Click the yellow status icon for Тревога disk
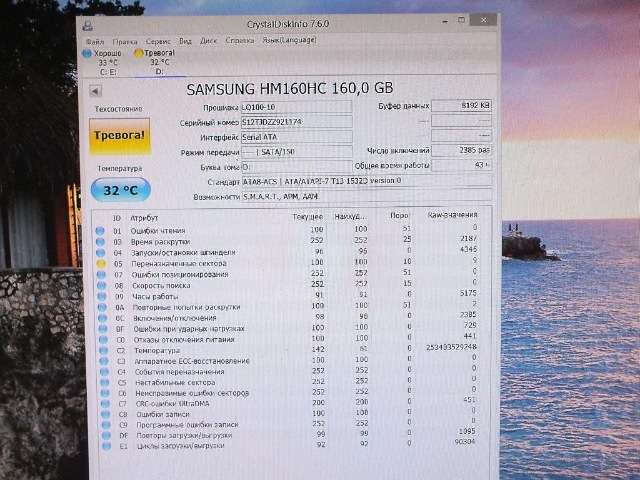 (x=139, y=53)
